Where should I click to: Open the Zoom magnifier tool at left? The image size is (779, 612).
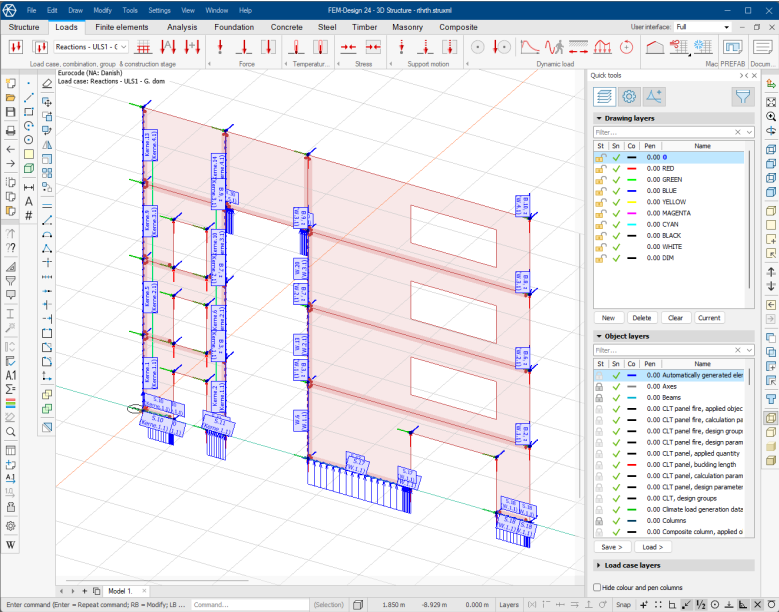(x=10, y=432)
